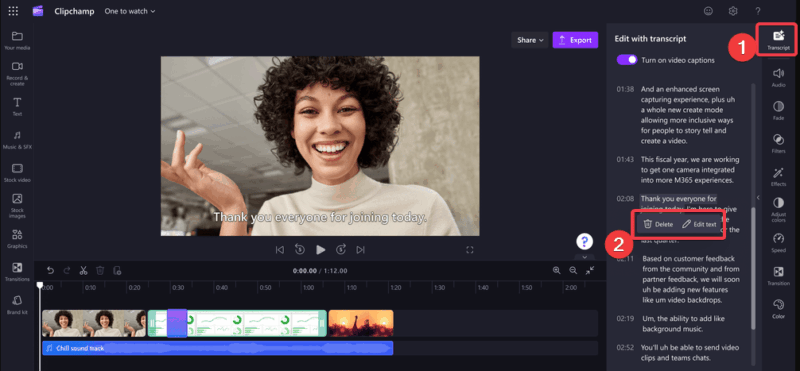
Task: Open the Speed properties tab
Action: pyautogui.click(x=778, y=243)
